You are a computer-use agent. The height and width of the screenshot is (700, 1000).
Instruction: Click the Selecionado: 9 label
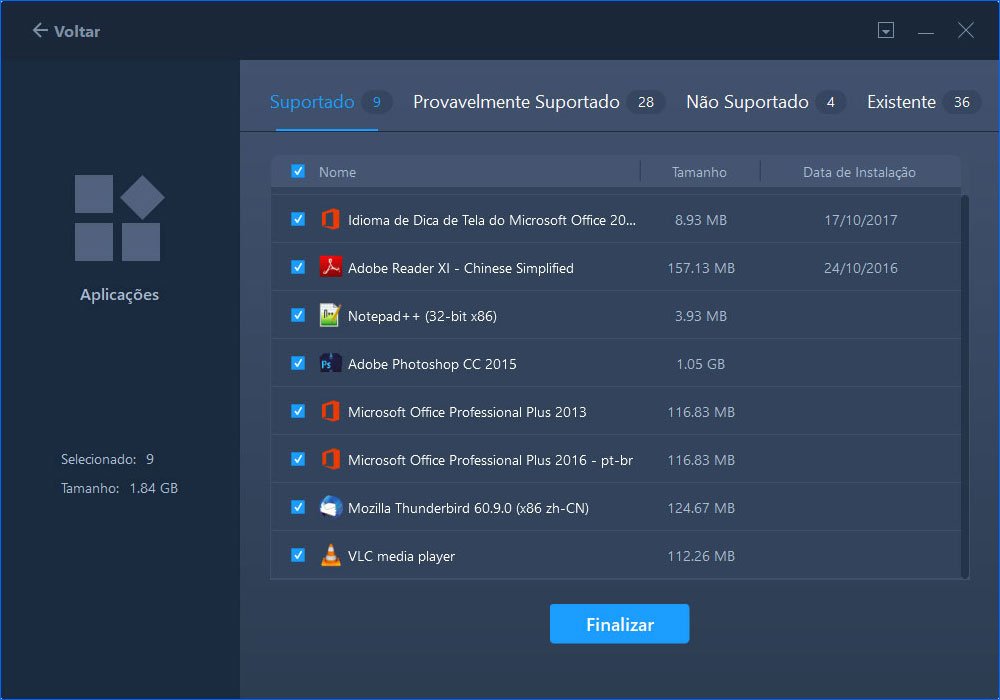[x=107, y=459]
